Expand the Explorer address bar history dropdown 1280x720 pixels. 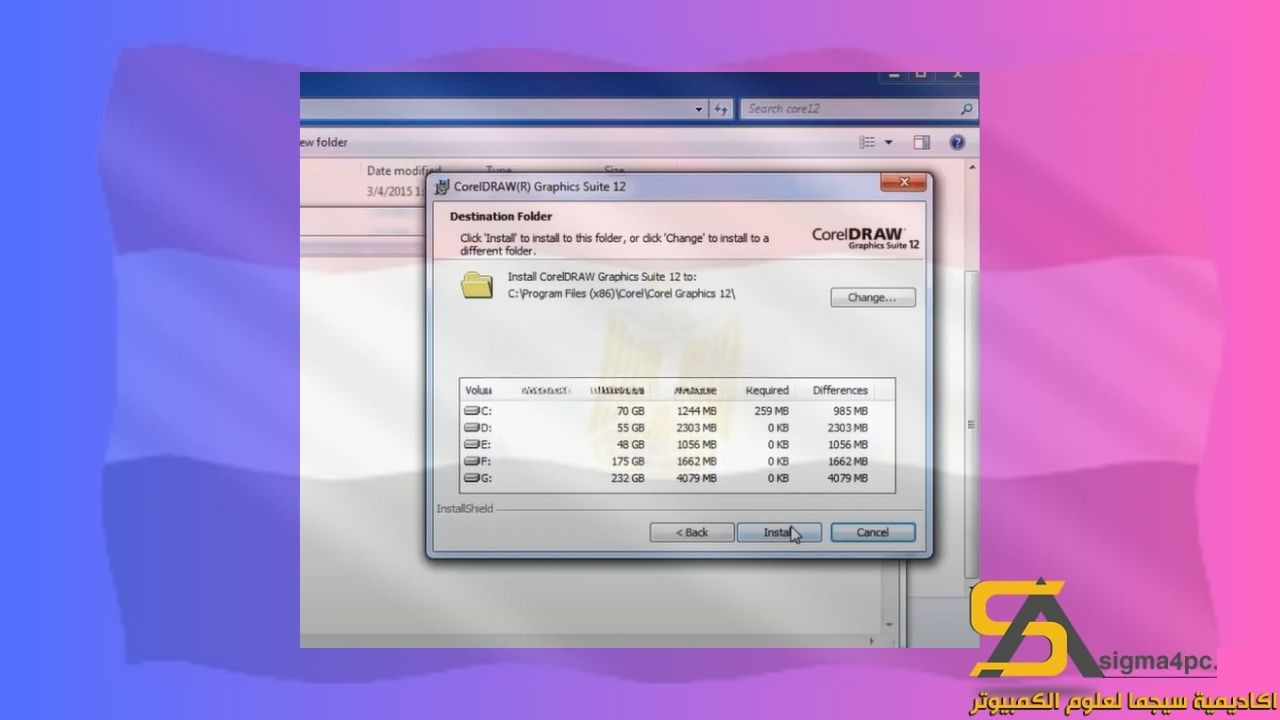tap(700, 108)
